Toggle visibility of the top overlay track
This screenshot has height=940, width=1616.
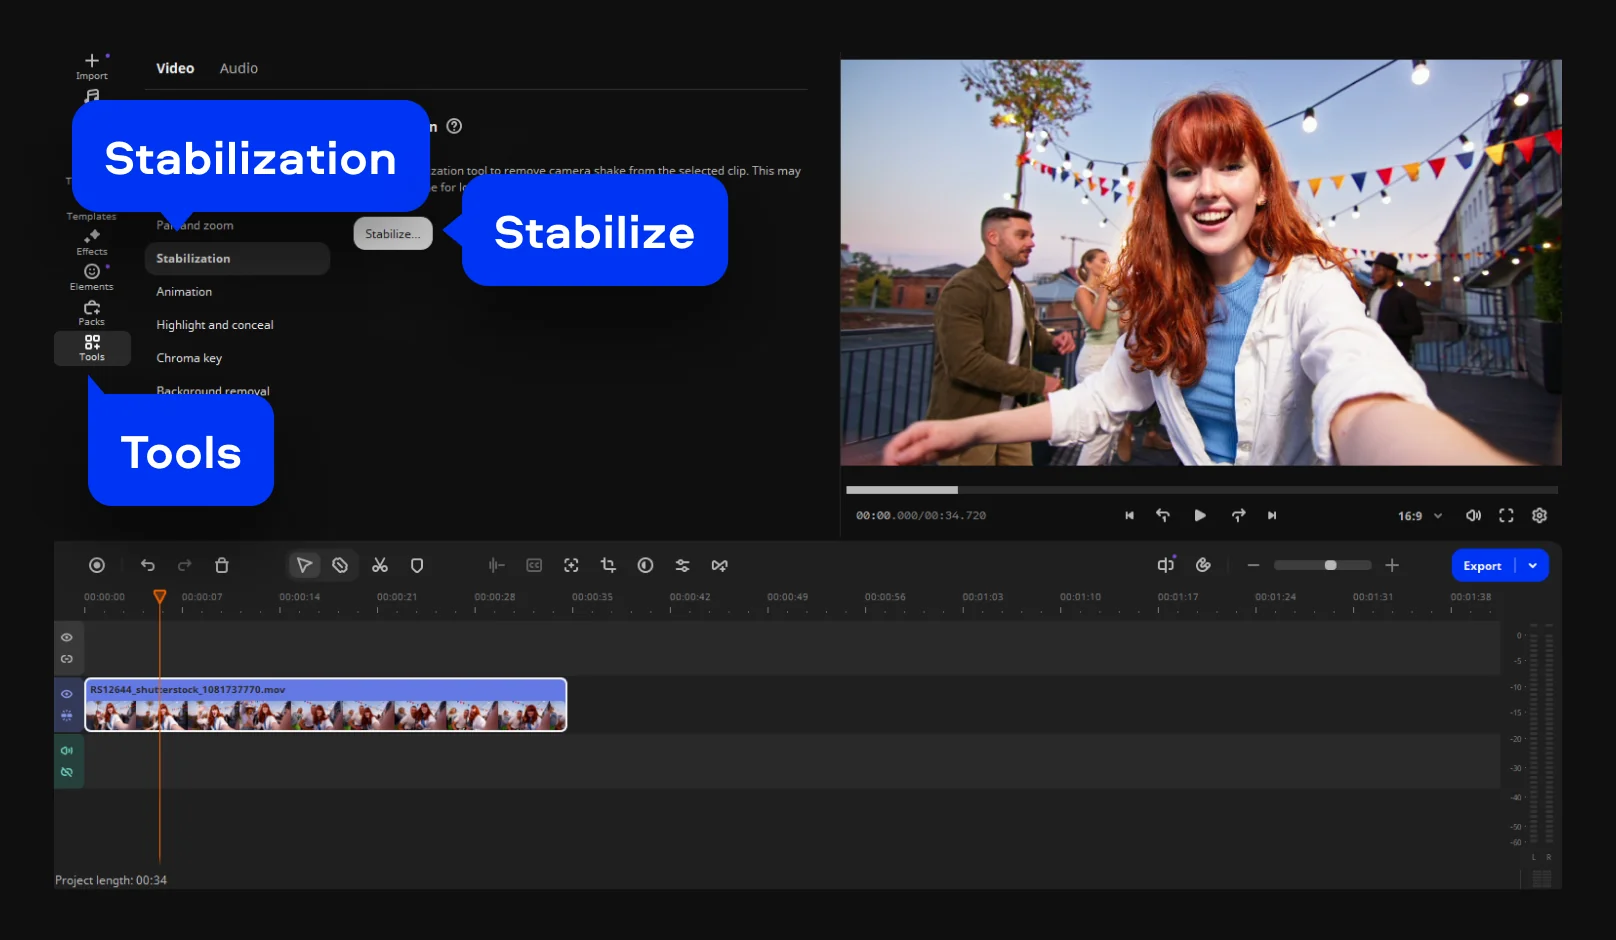pyautogui.click(x=67, y=637)
